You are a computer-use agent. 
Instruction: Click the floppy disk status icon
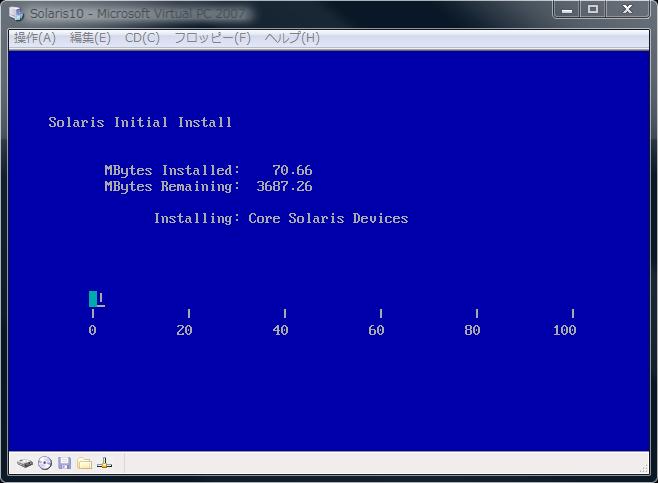pos(64,463)
